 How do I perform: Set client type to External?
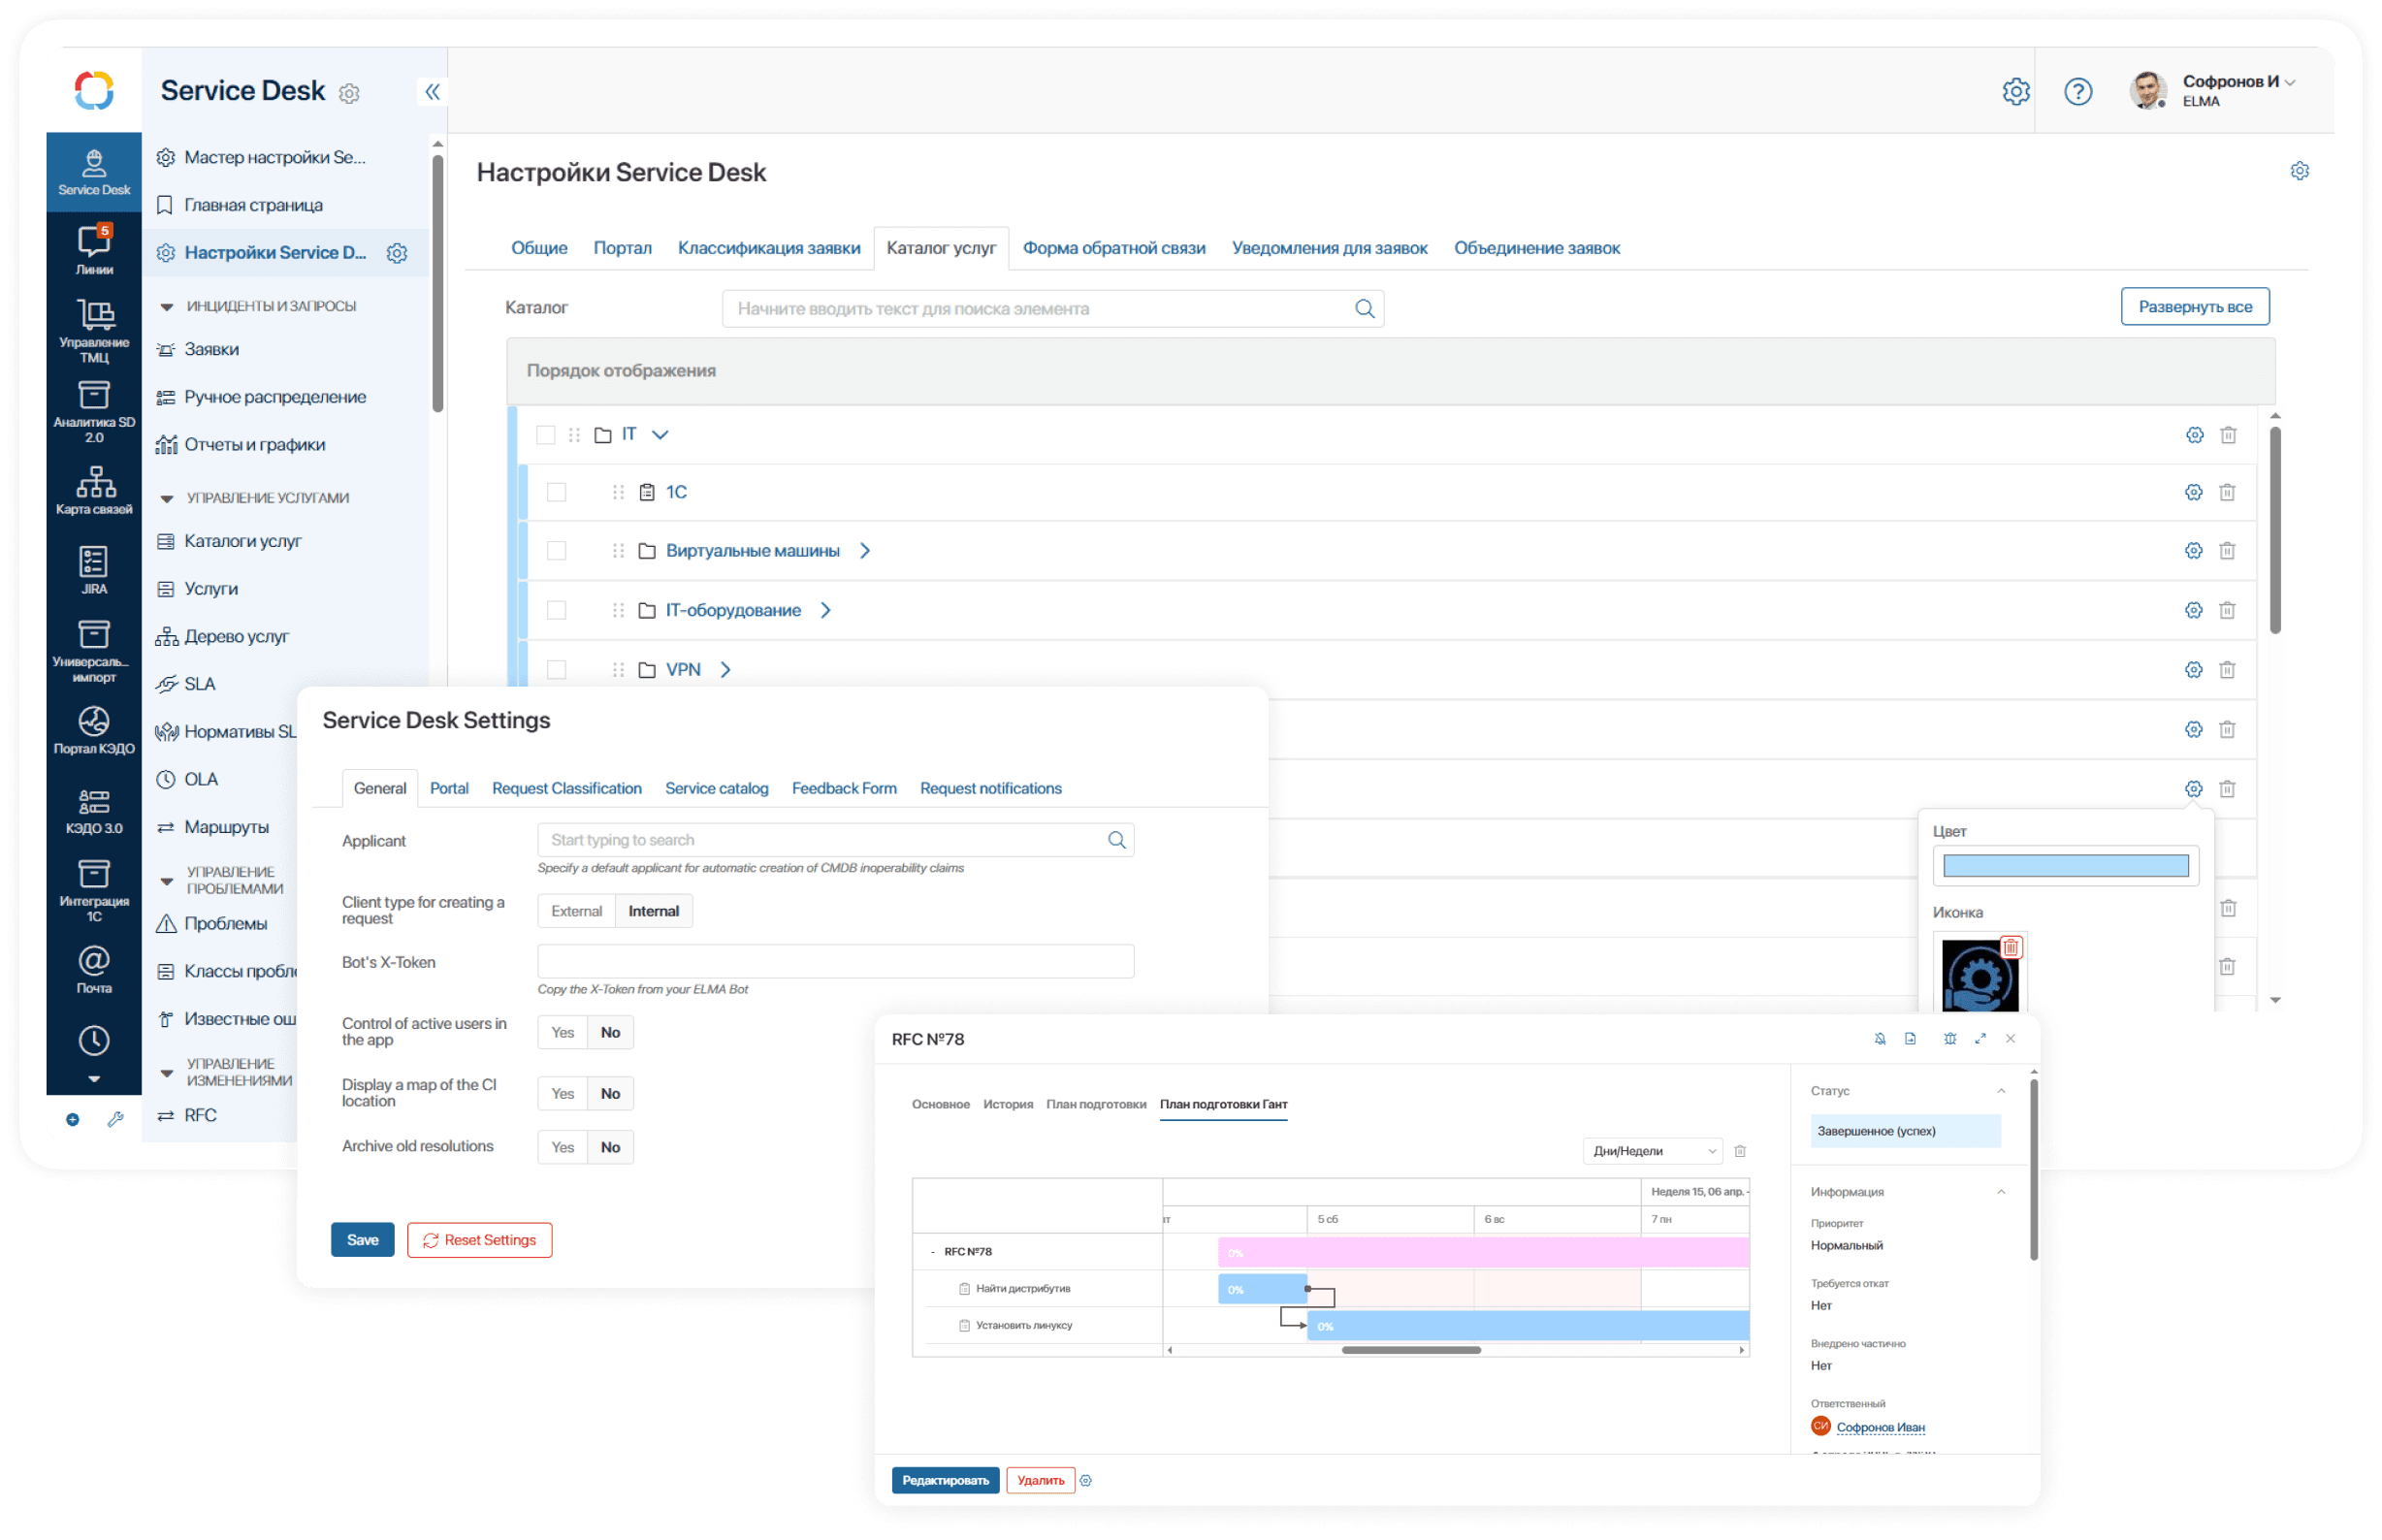tap(576, 911)
